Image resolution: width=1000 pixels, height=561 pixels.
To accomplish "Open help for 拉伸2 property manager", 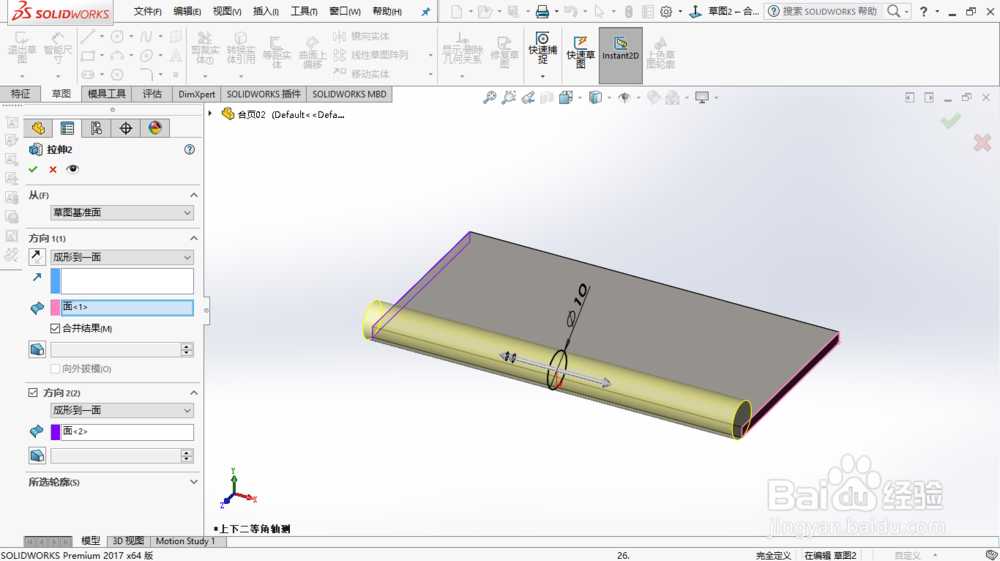I will [x=189, y=150].
